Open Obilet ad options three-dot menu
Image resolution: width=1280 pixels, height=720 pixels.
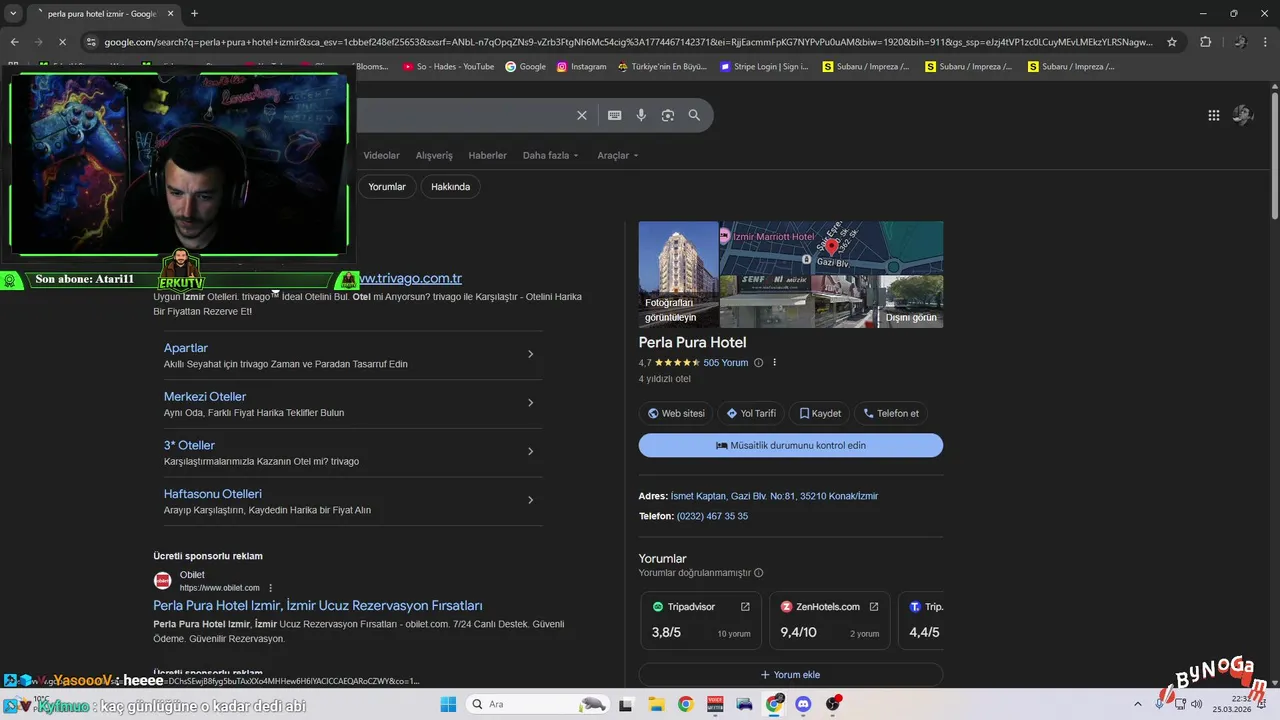(x=270, y=588)
